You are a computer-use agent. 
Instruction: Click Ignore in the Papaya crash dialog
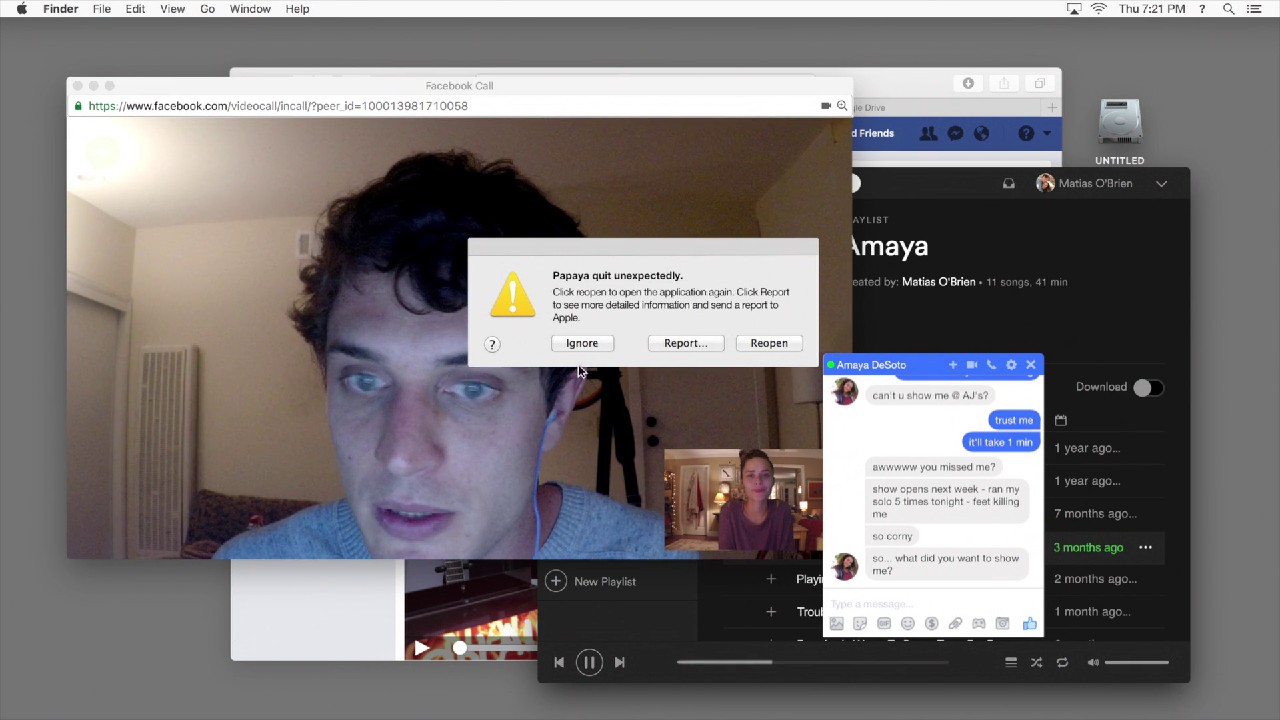[582, 343]
